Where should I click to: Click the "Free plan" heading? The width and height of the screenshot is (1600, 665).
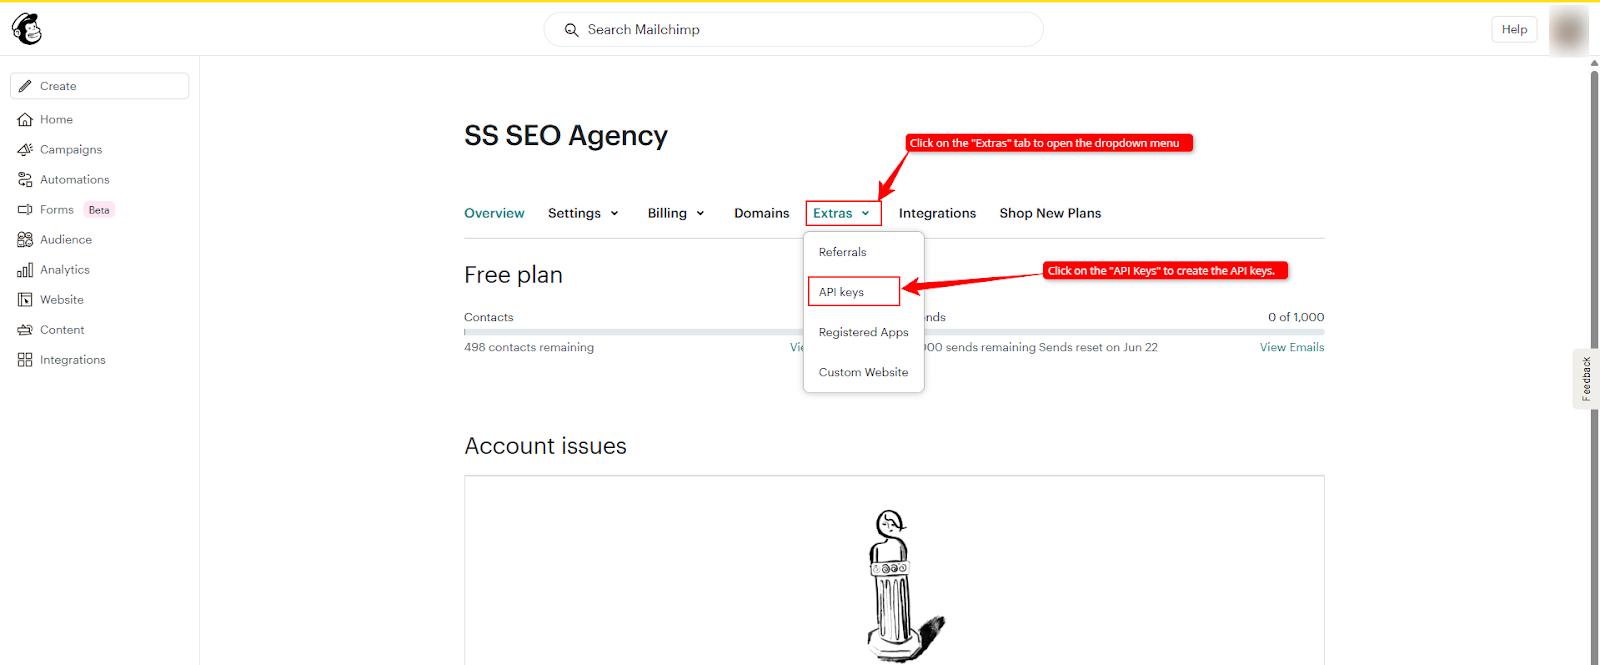point(513,275)
